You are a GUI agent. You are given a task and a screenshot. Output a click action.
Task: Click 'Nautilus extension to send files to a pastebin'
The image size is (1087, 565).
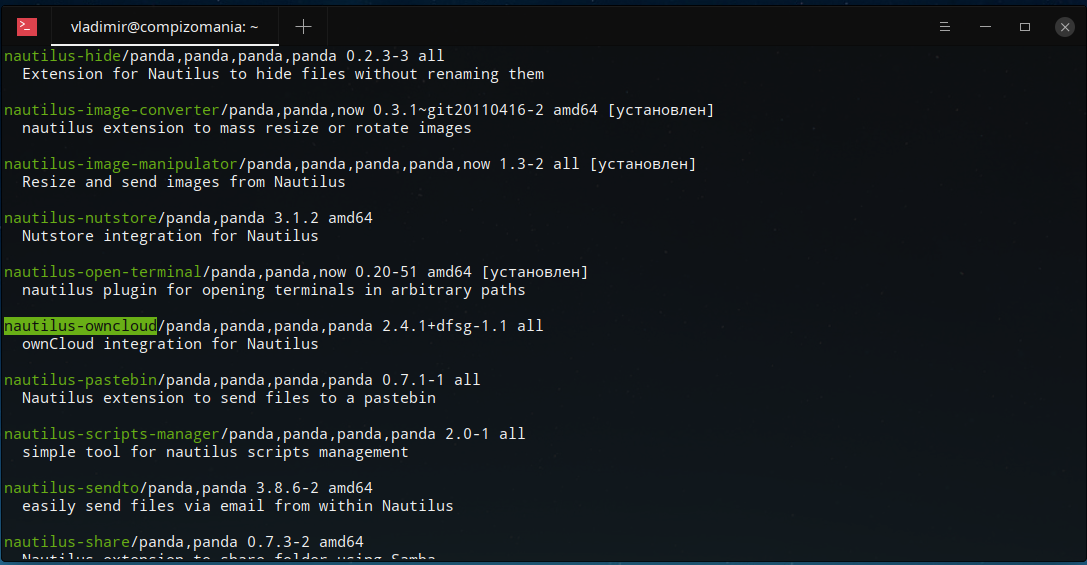[x=229, y=399]
